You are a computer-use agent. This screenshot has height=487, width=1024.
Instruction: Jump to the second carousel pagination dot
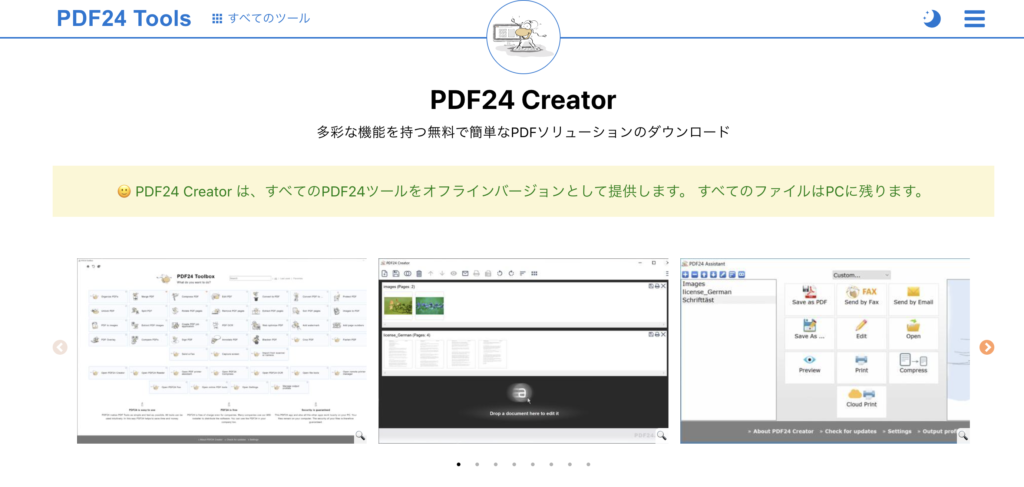click(477, 465)
